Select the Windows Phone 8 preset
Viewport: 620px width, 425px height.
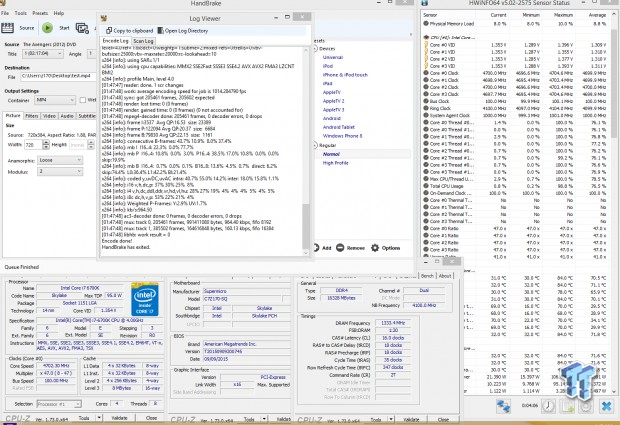[342, 136]
